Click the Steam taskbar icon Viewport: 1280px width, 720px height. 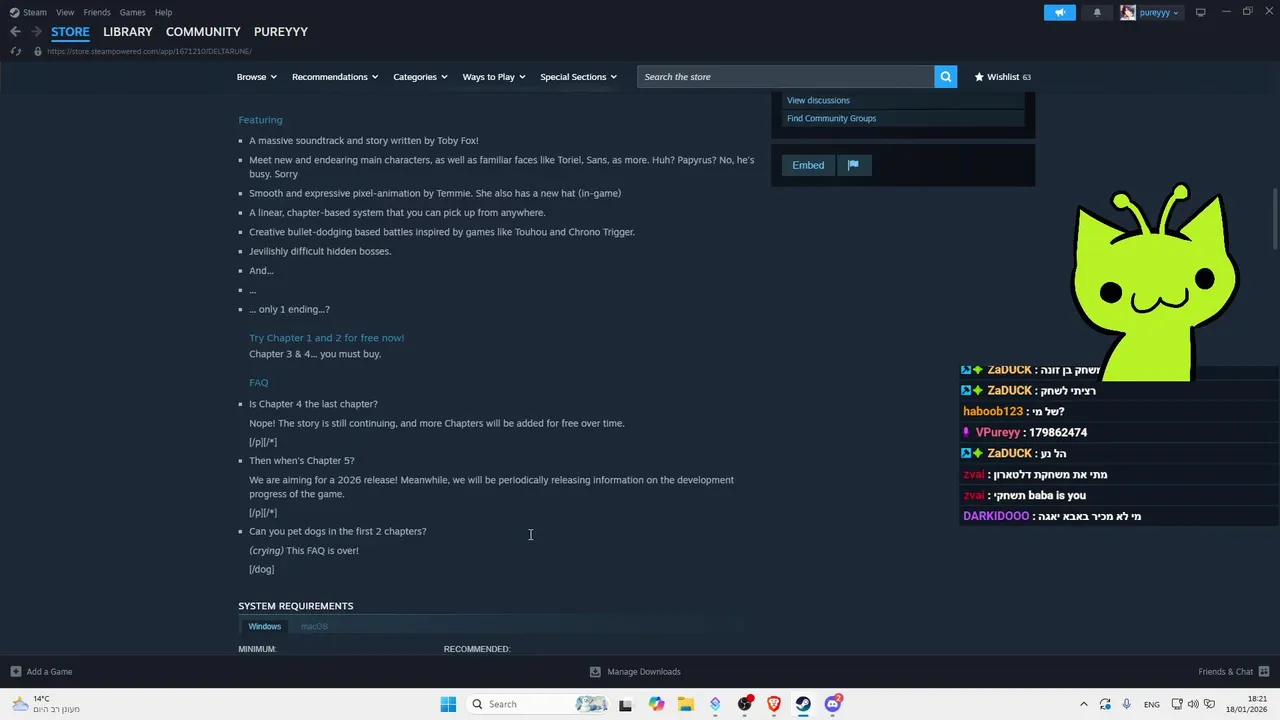803,704
